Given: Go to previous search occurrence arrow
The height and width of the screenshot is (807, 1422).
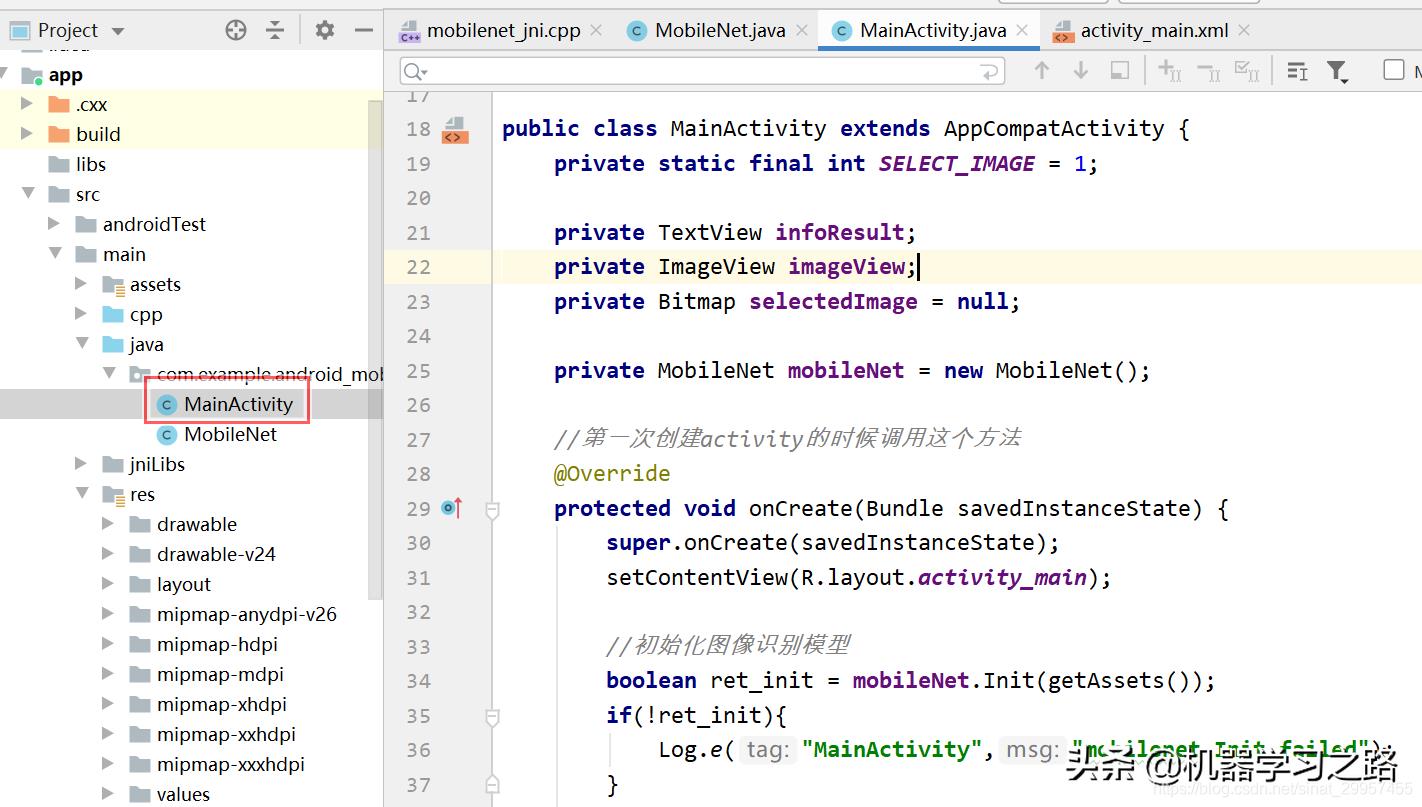Looking at the screenshot, I should coord(1042,70).
